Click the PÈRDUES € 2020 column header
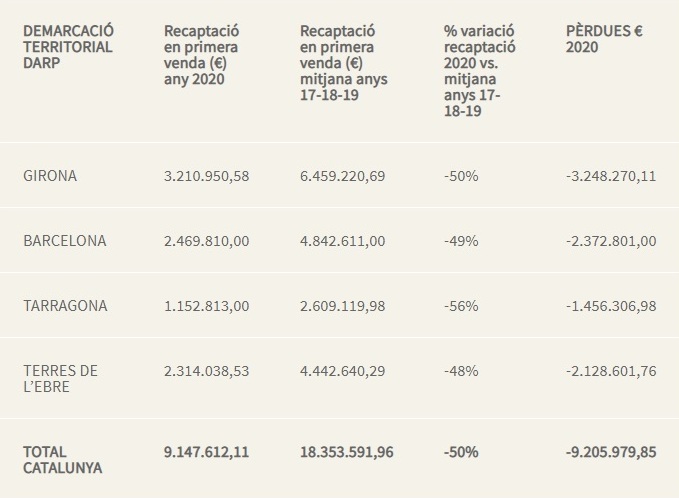 pos(604,39)
